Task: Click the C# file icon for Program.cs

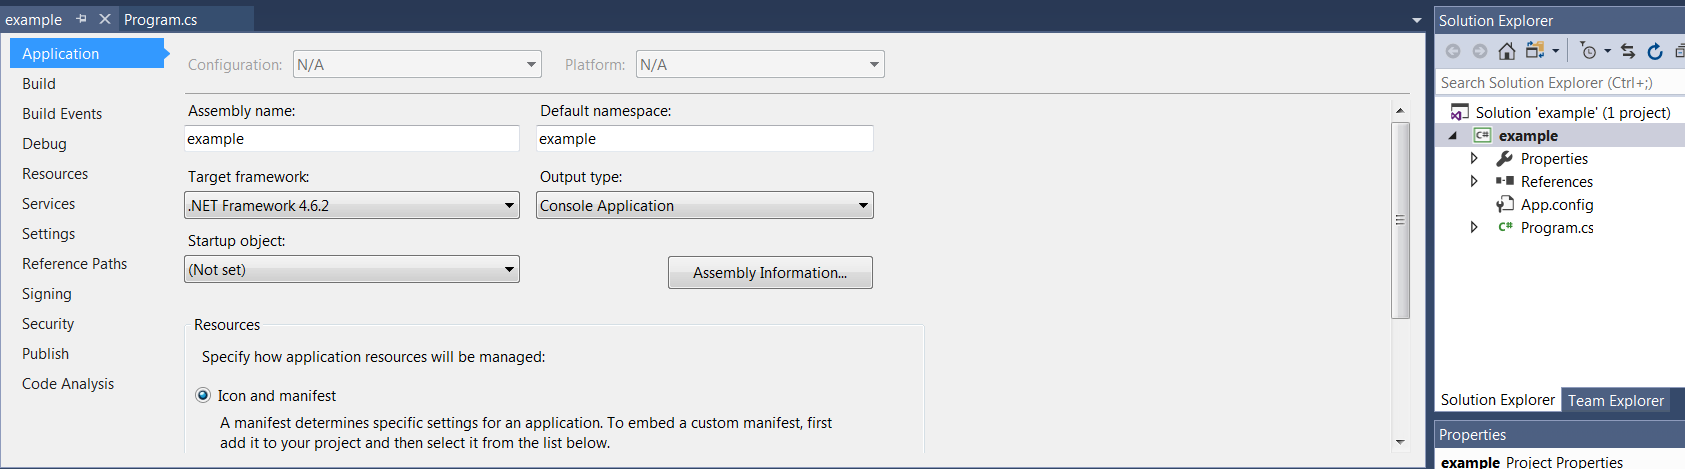Action: coord(1505,227)
